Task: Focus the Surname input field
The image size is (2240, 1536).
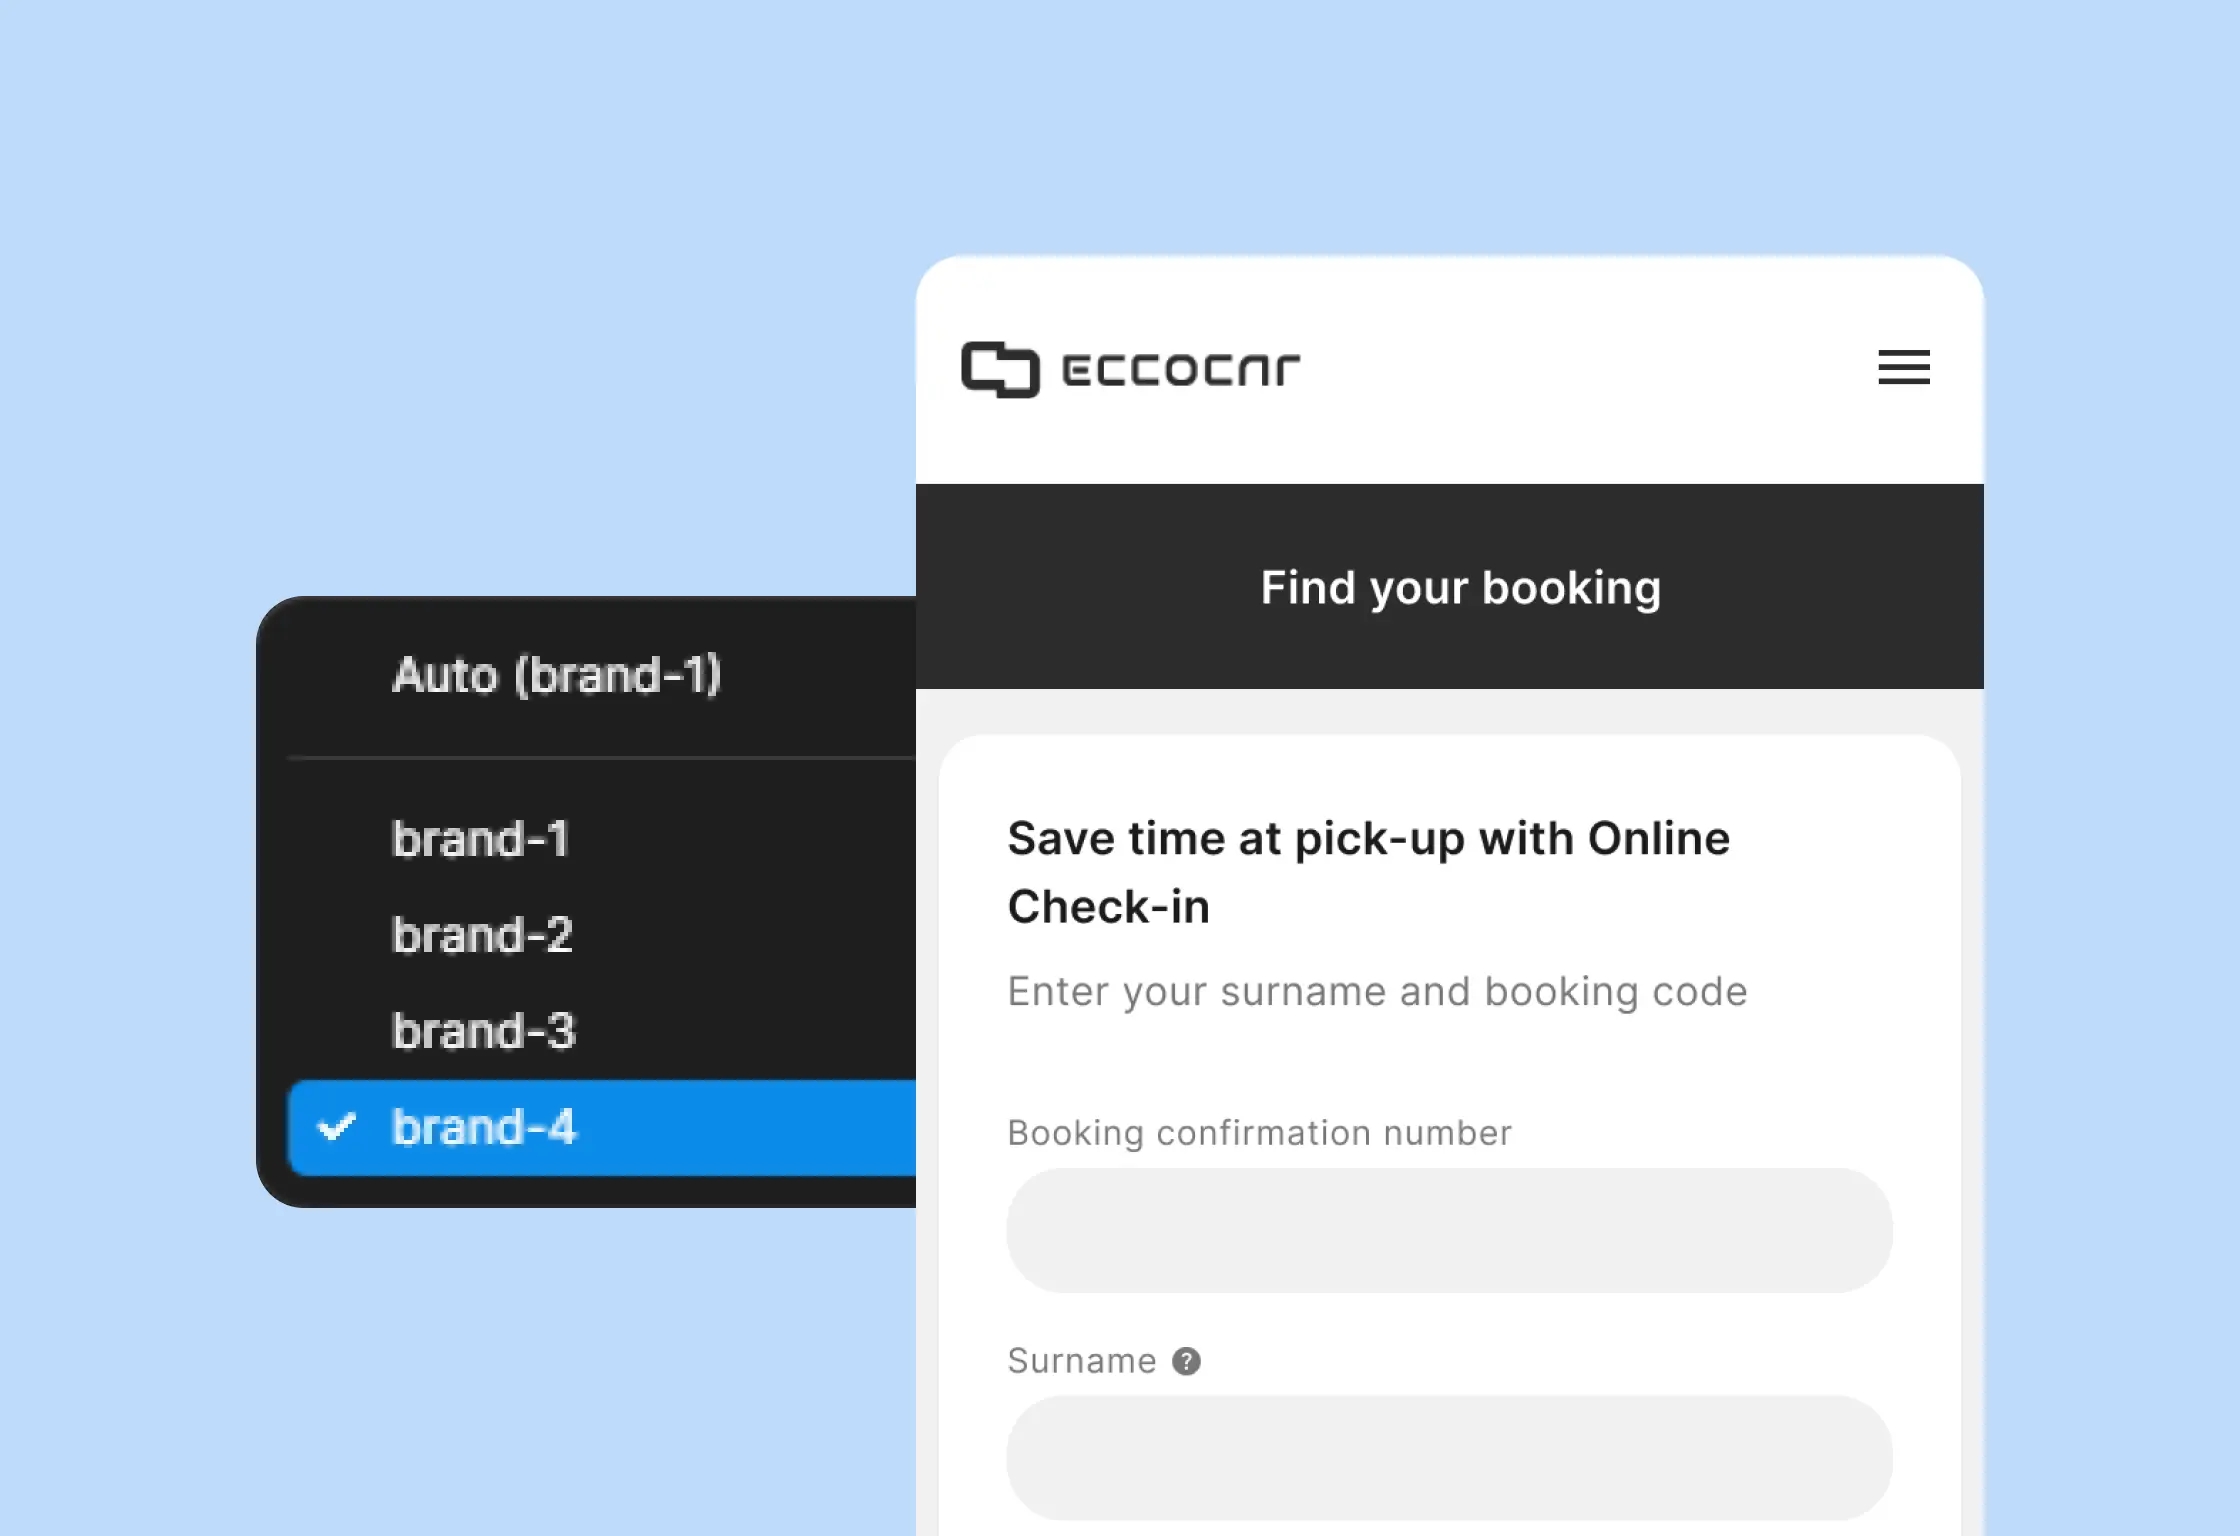Action: click(1449, 1457)
